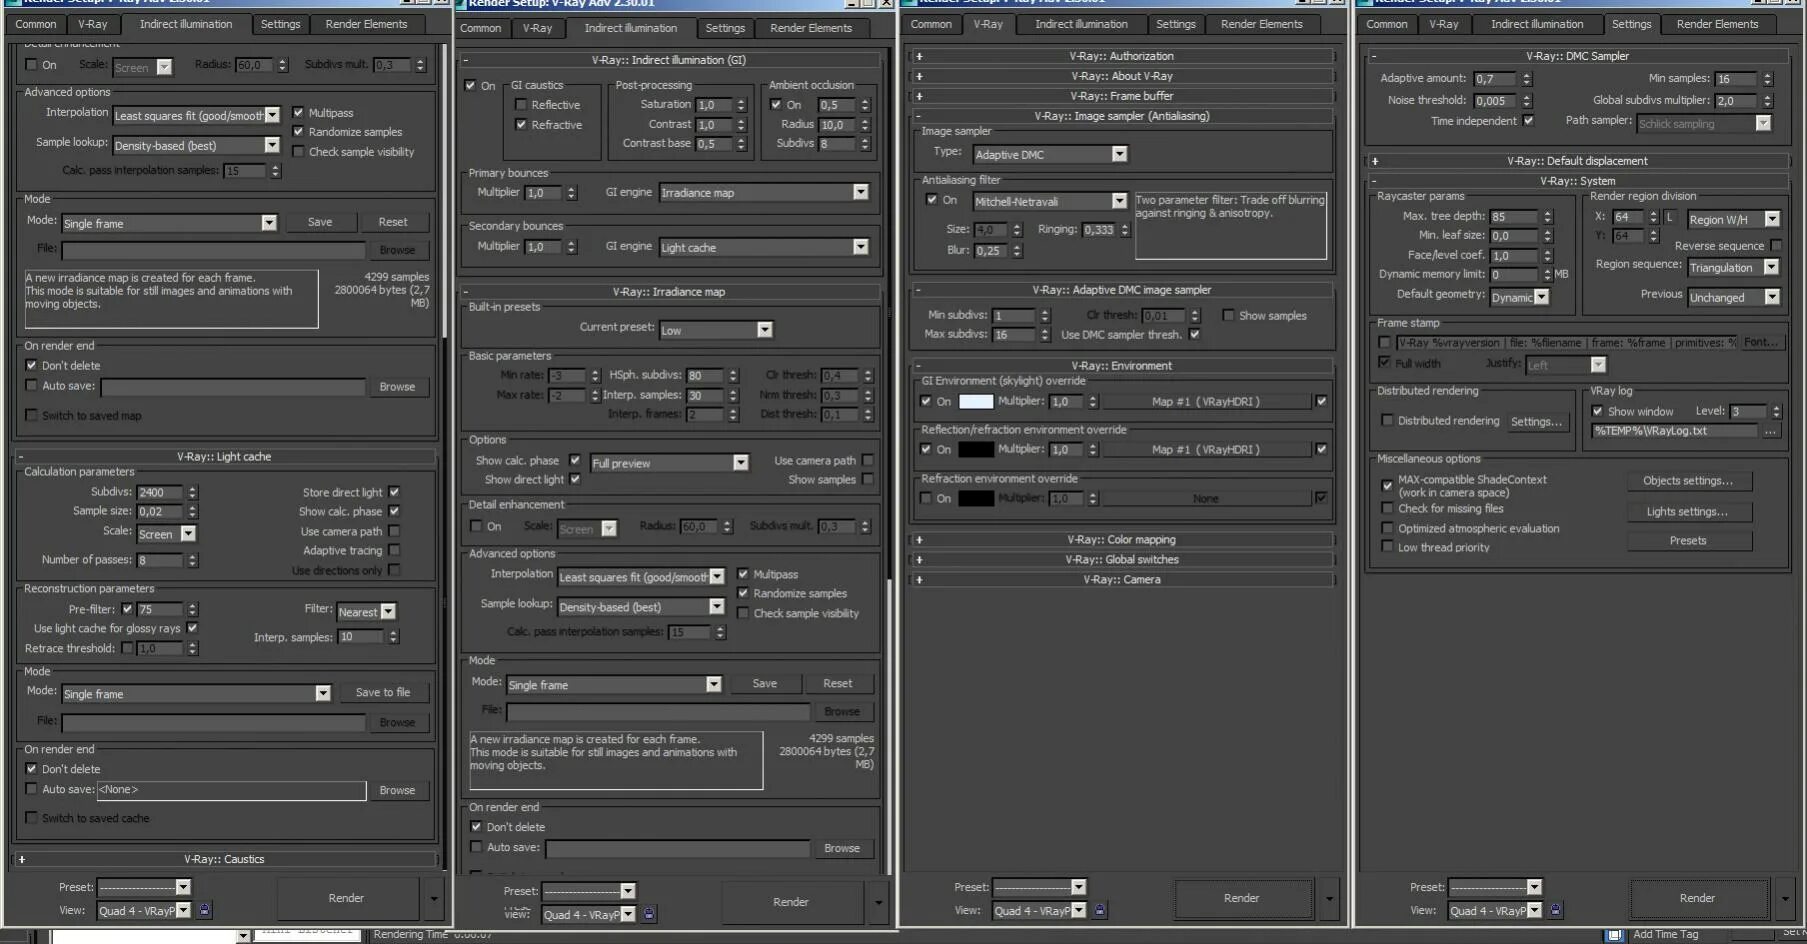Enable the Reflective GI caustics checkbox
Viewport: 1807px width, 944px height.
(521, 105)
